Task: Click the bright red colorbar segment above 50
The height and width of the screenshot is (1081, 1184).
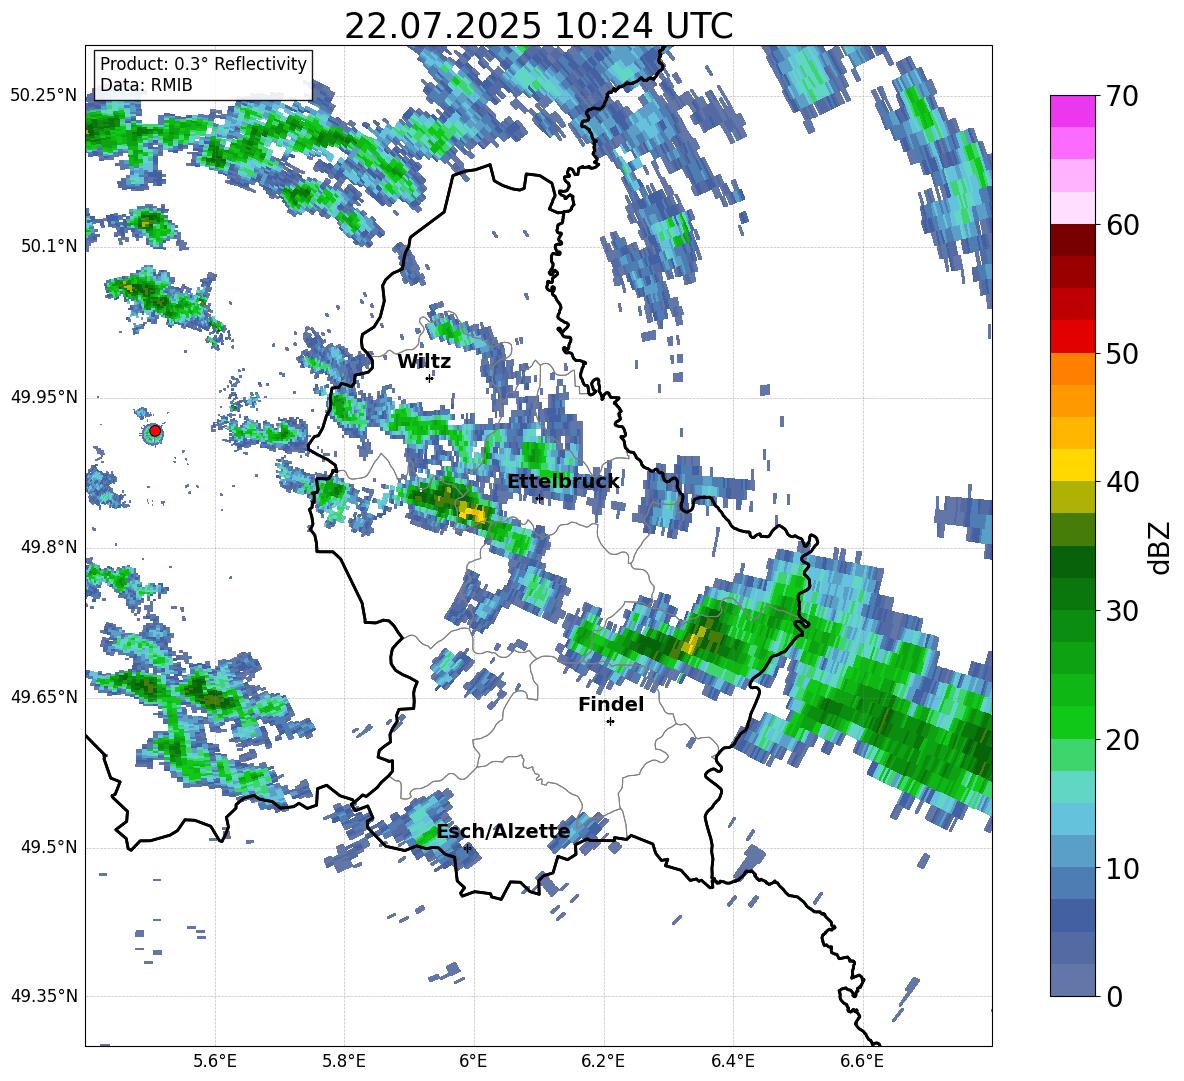Action: 1072,337
